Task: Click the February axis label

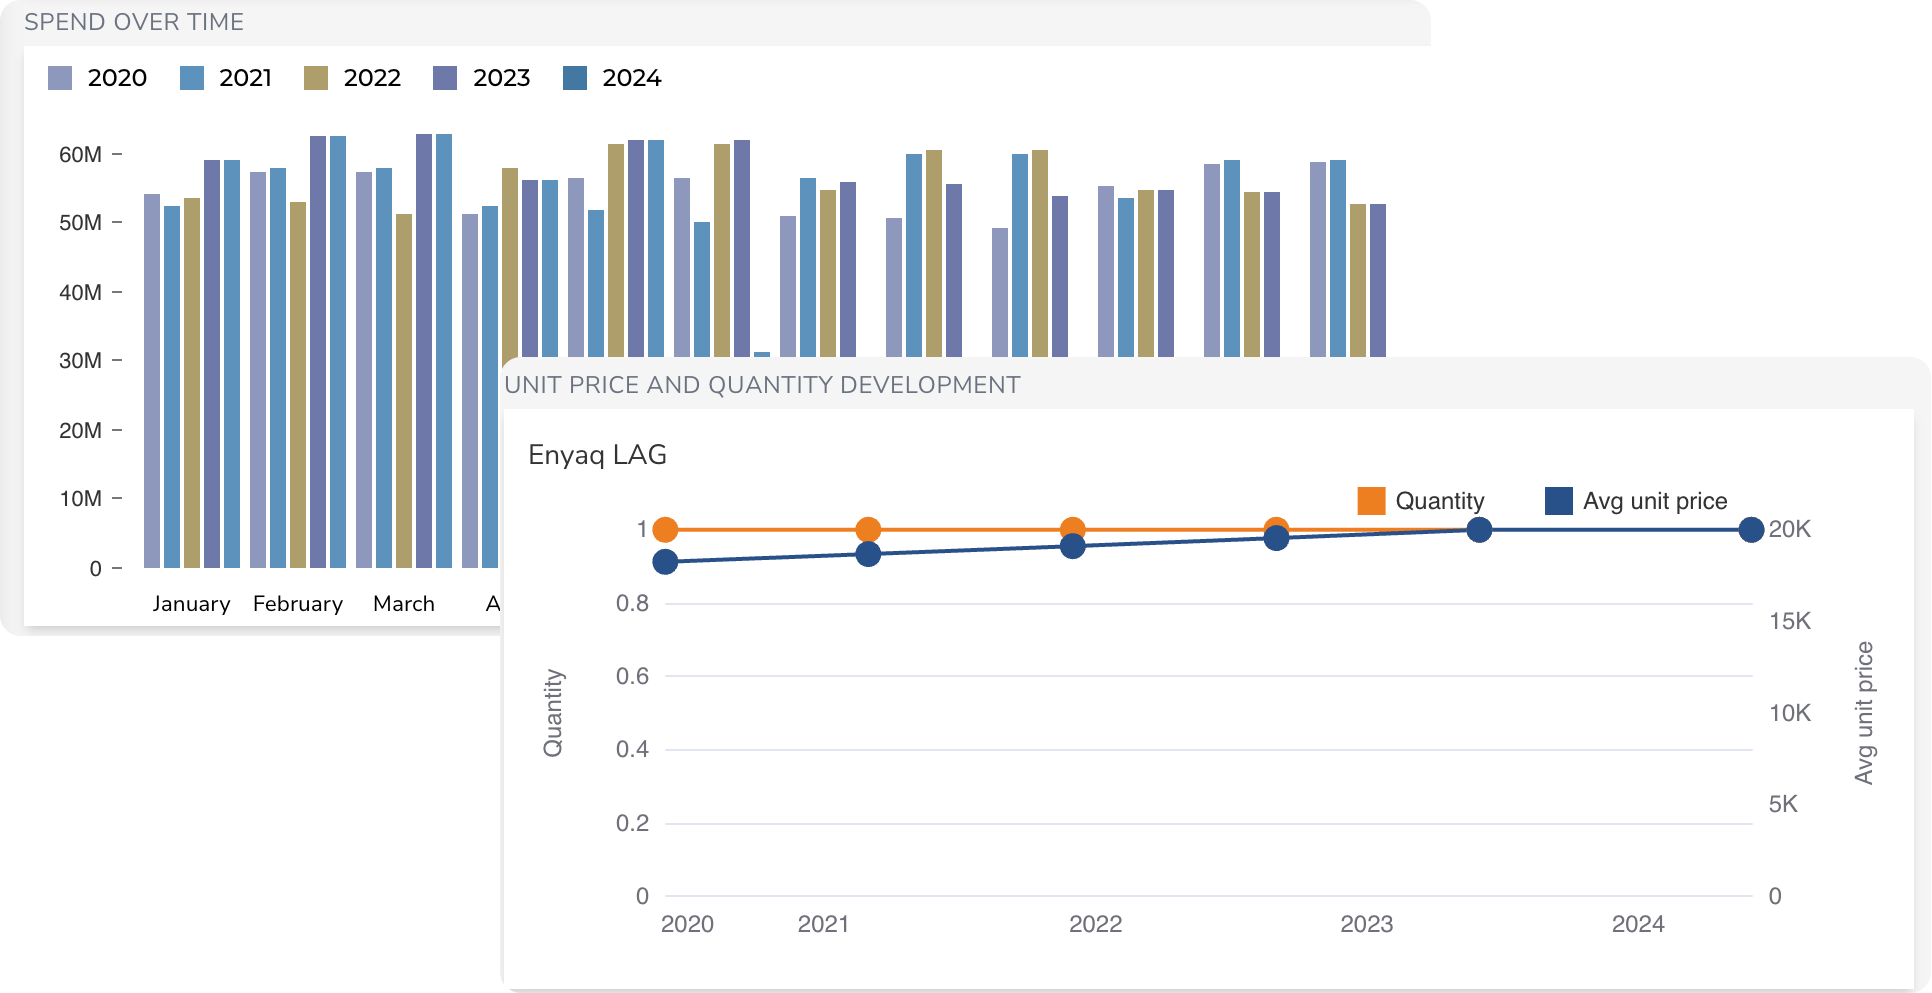Action: pos(298,604)
